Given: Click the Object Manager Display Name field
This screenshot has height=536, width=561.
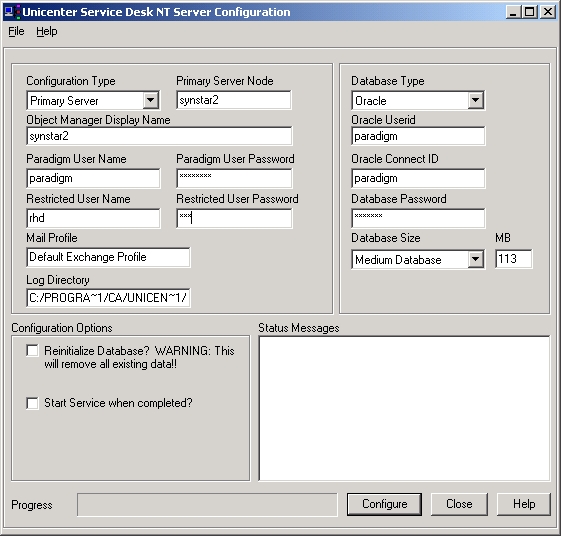Looking at the screenshot, I should [159, 136].
